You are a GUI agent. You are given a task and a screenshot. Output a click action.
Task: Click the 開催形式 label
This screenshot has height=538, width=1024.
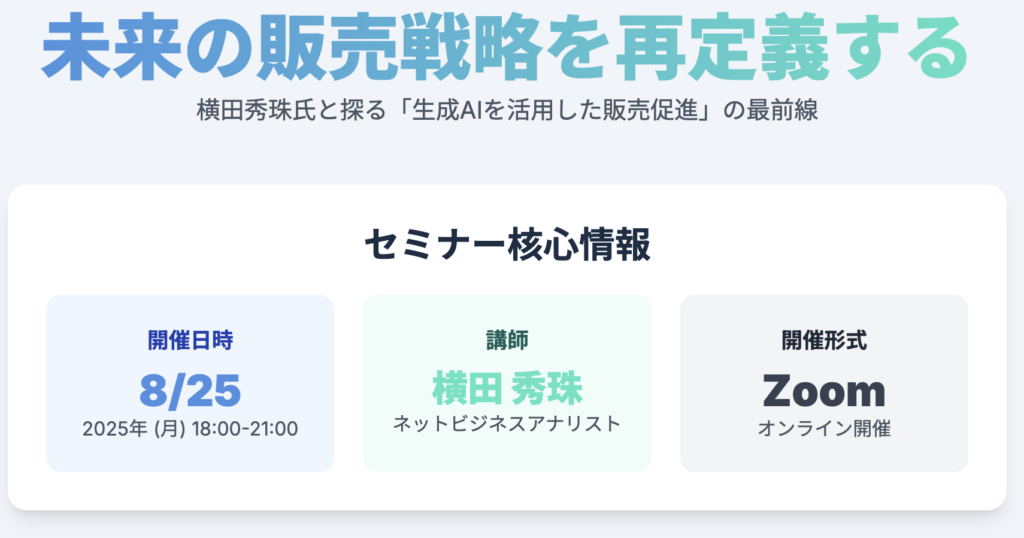click(824, 340)
